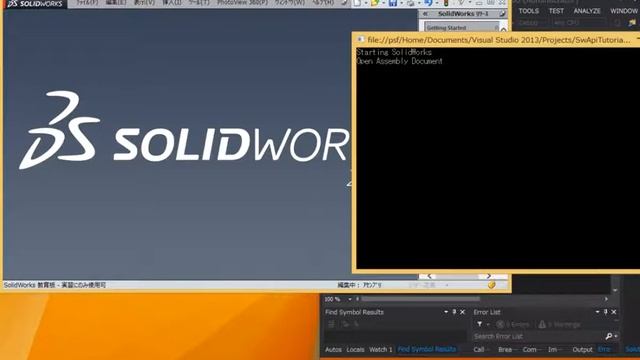
Task: Click the editing assembly status text
Action: (x=360, y=285)
